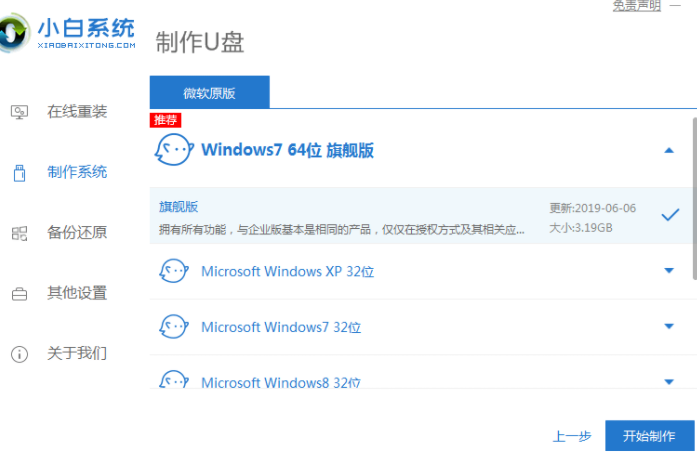
Task: Click the 在线重装 monitor icon
Action: pyautogui.click(x=19, y=111)
